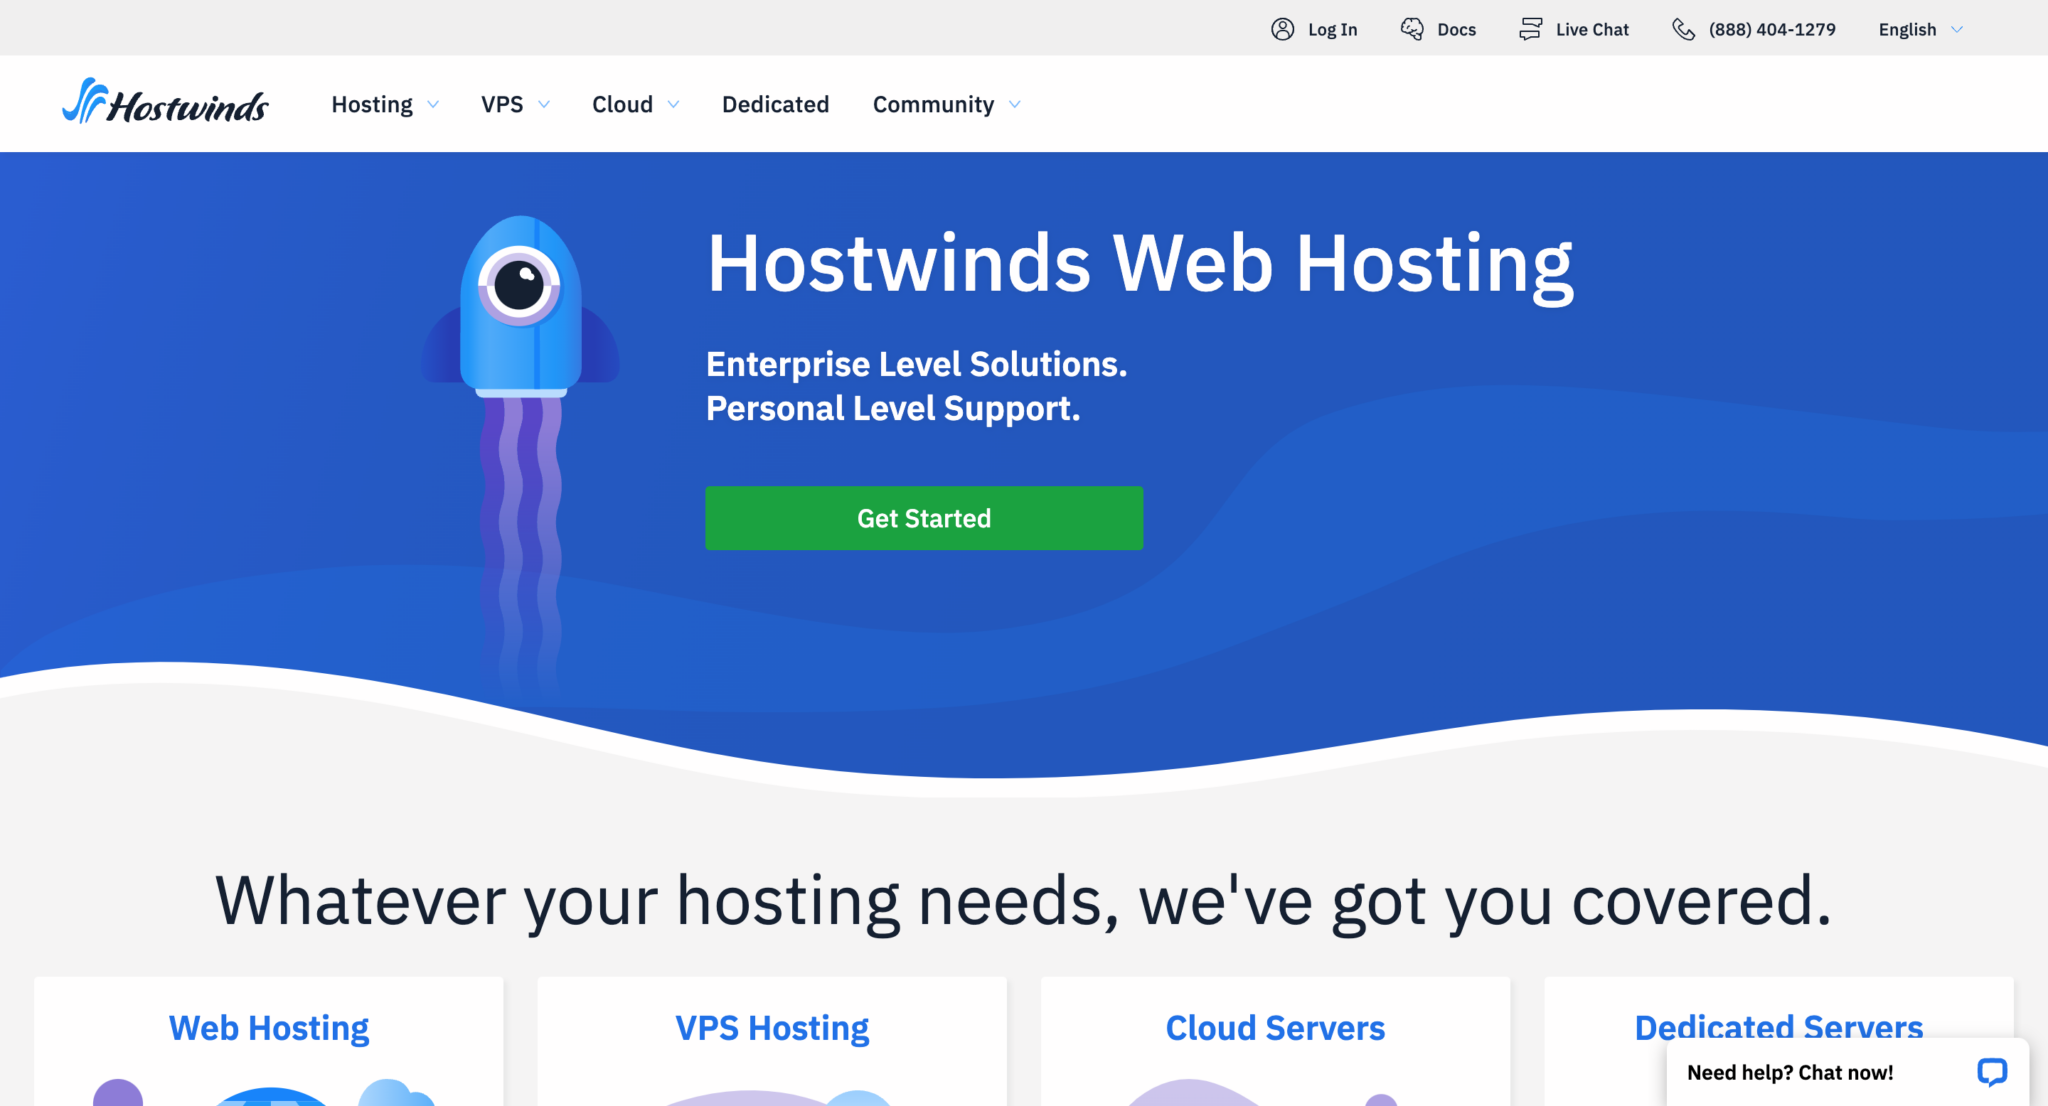2048x1106 pixels.
Task: Click the person icon beside Log In
Action: pos(1281,29)
